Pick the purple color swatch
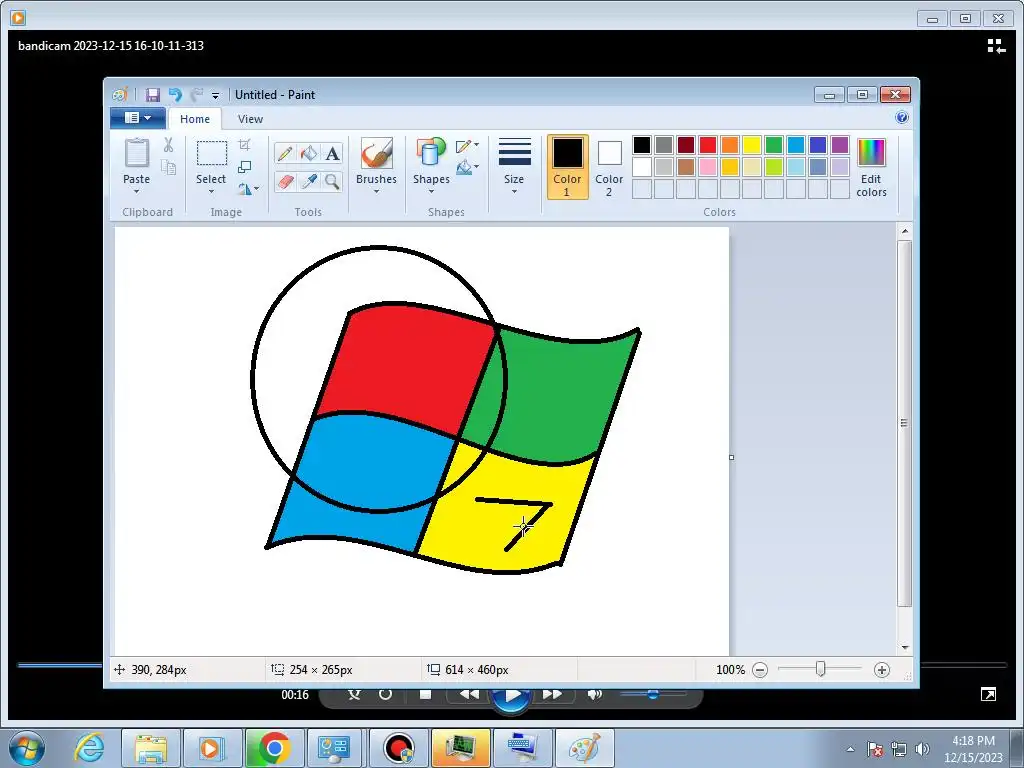Screen dimensions: 1024x768 [x=840, y=144]
